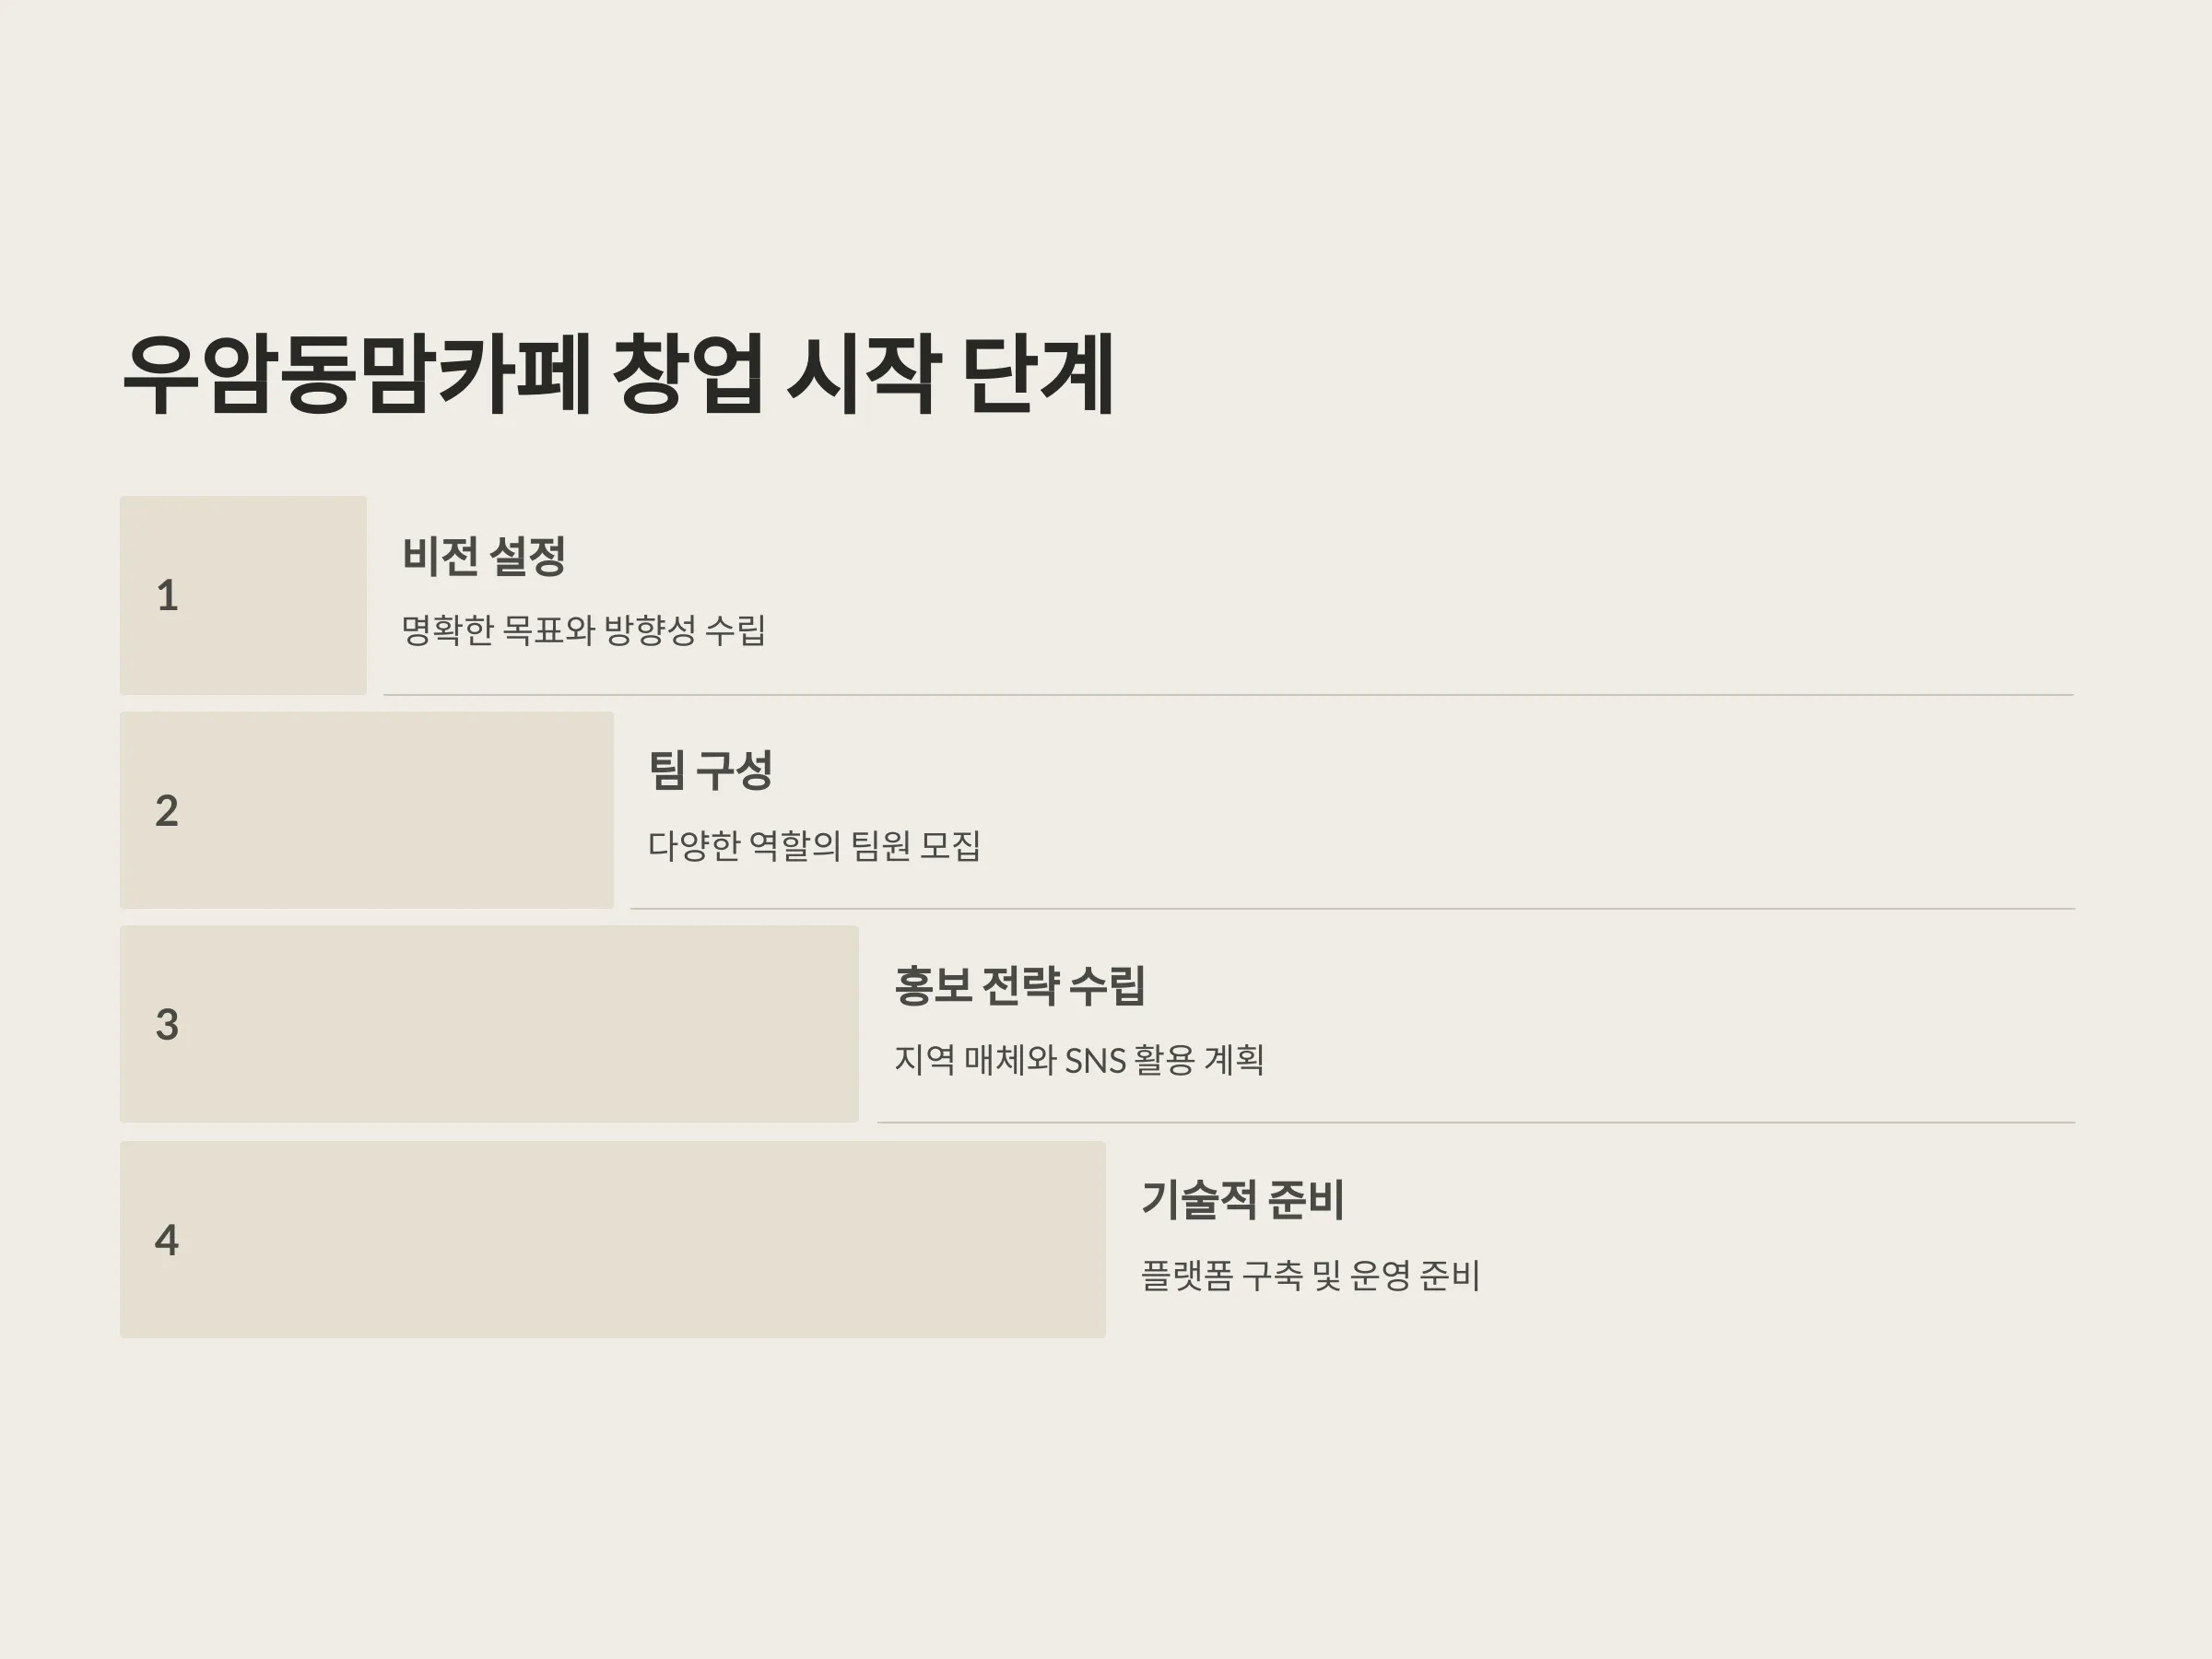Click the divider line under 홍보 전략 수립
This screenshot has width=2212, height=1659.
1477,1123
